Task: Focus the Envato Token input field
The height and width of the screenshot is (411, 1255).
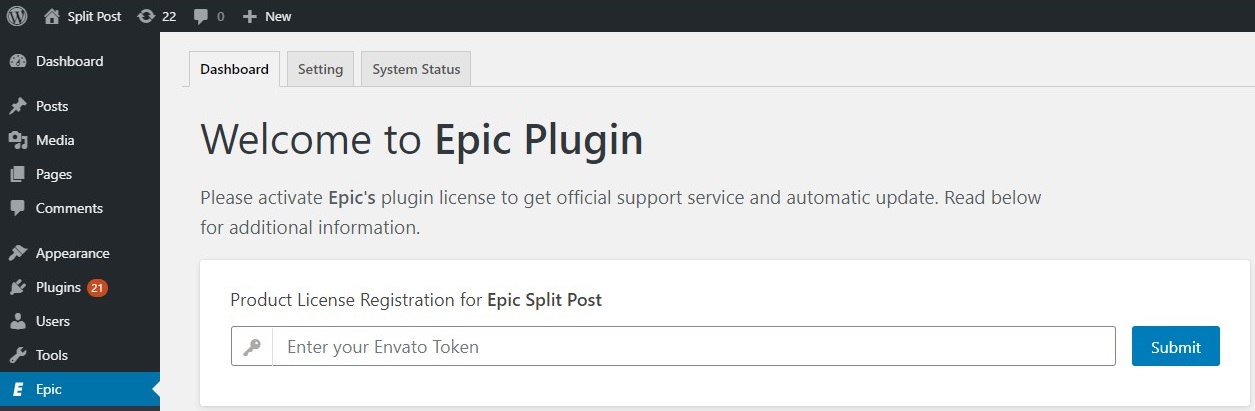Action: pyautogui.click(x=693, y=347)
